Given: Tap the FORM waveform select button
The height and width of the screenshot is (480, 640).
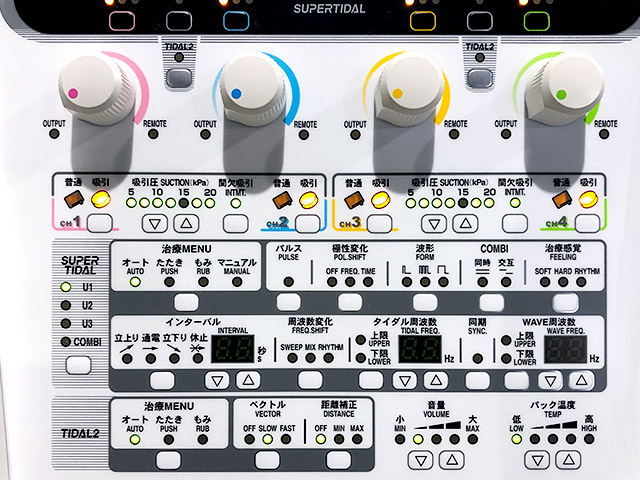Looking at the screenshot, I should tap(425, 302).
